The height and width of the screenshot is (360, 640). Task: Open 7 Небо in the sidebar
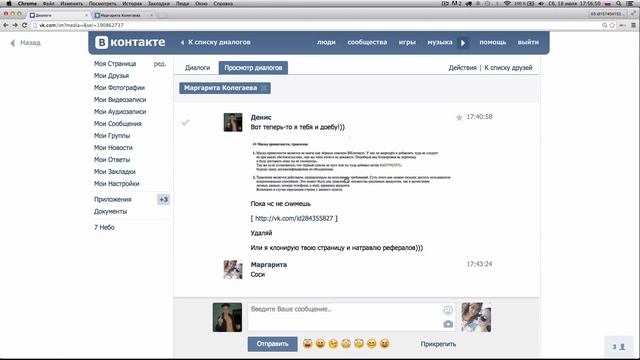click(104, 227)
